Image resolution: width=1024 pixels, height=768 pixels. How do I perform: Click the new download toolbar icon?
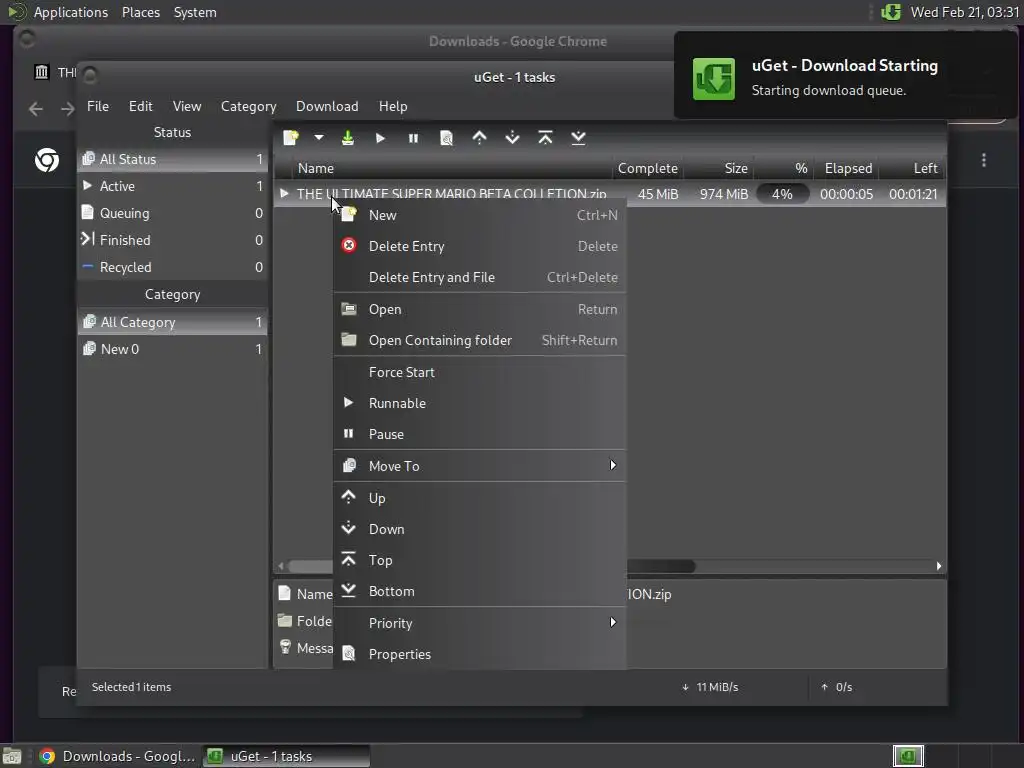[291, 138]
